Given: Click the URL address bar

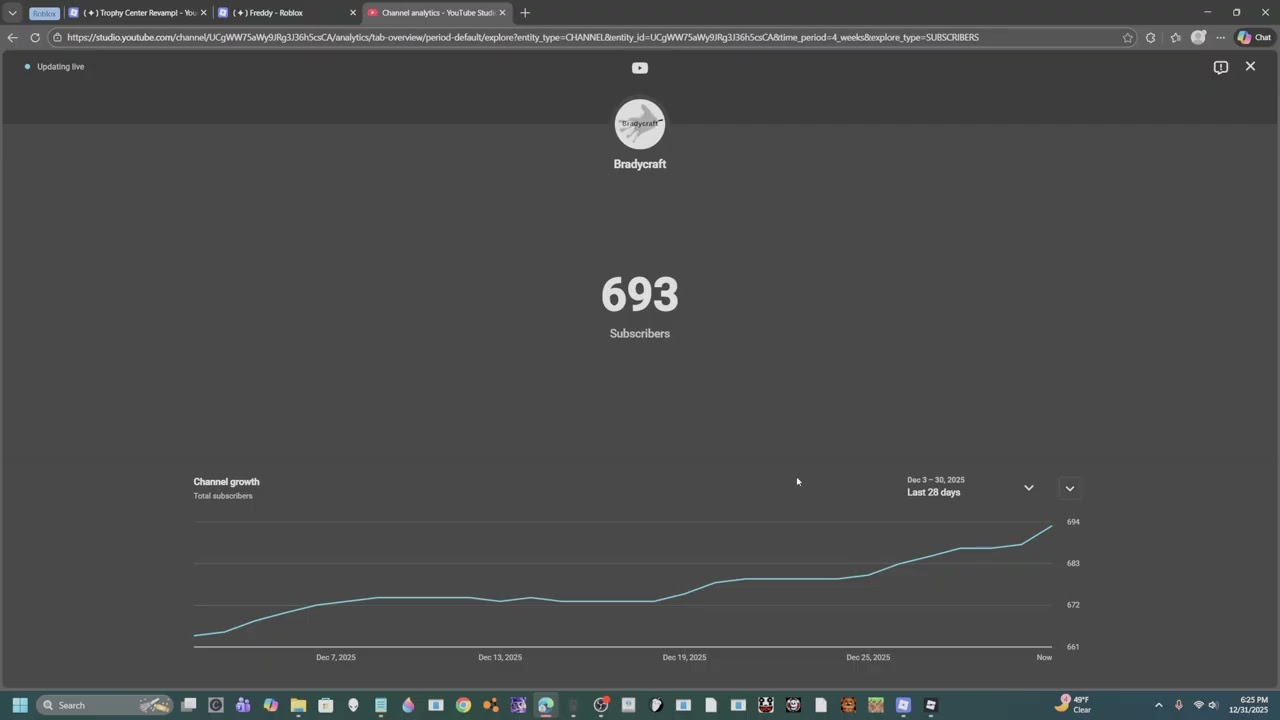Looking at the screenshot, I should point(590,37).
